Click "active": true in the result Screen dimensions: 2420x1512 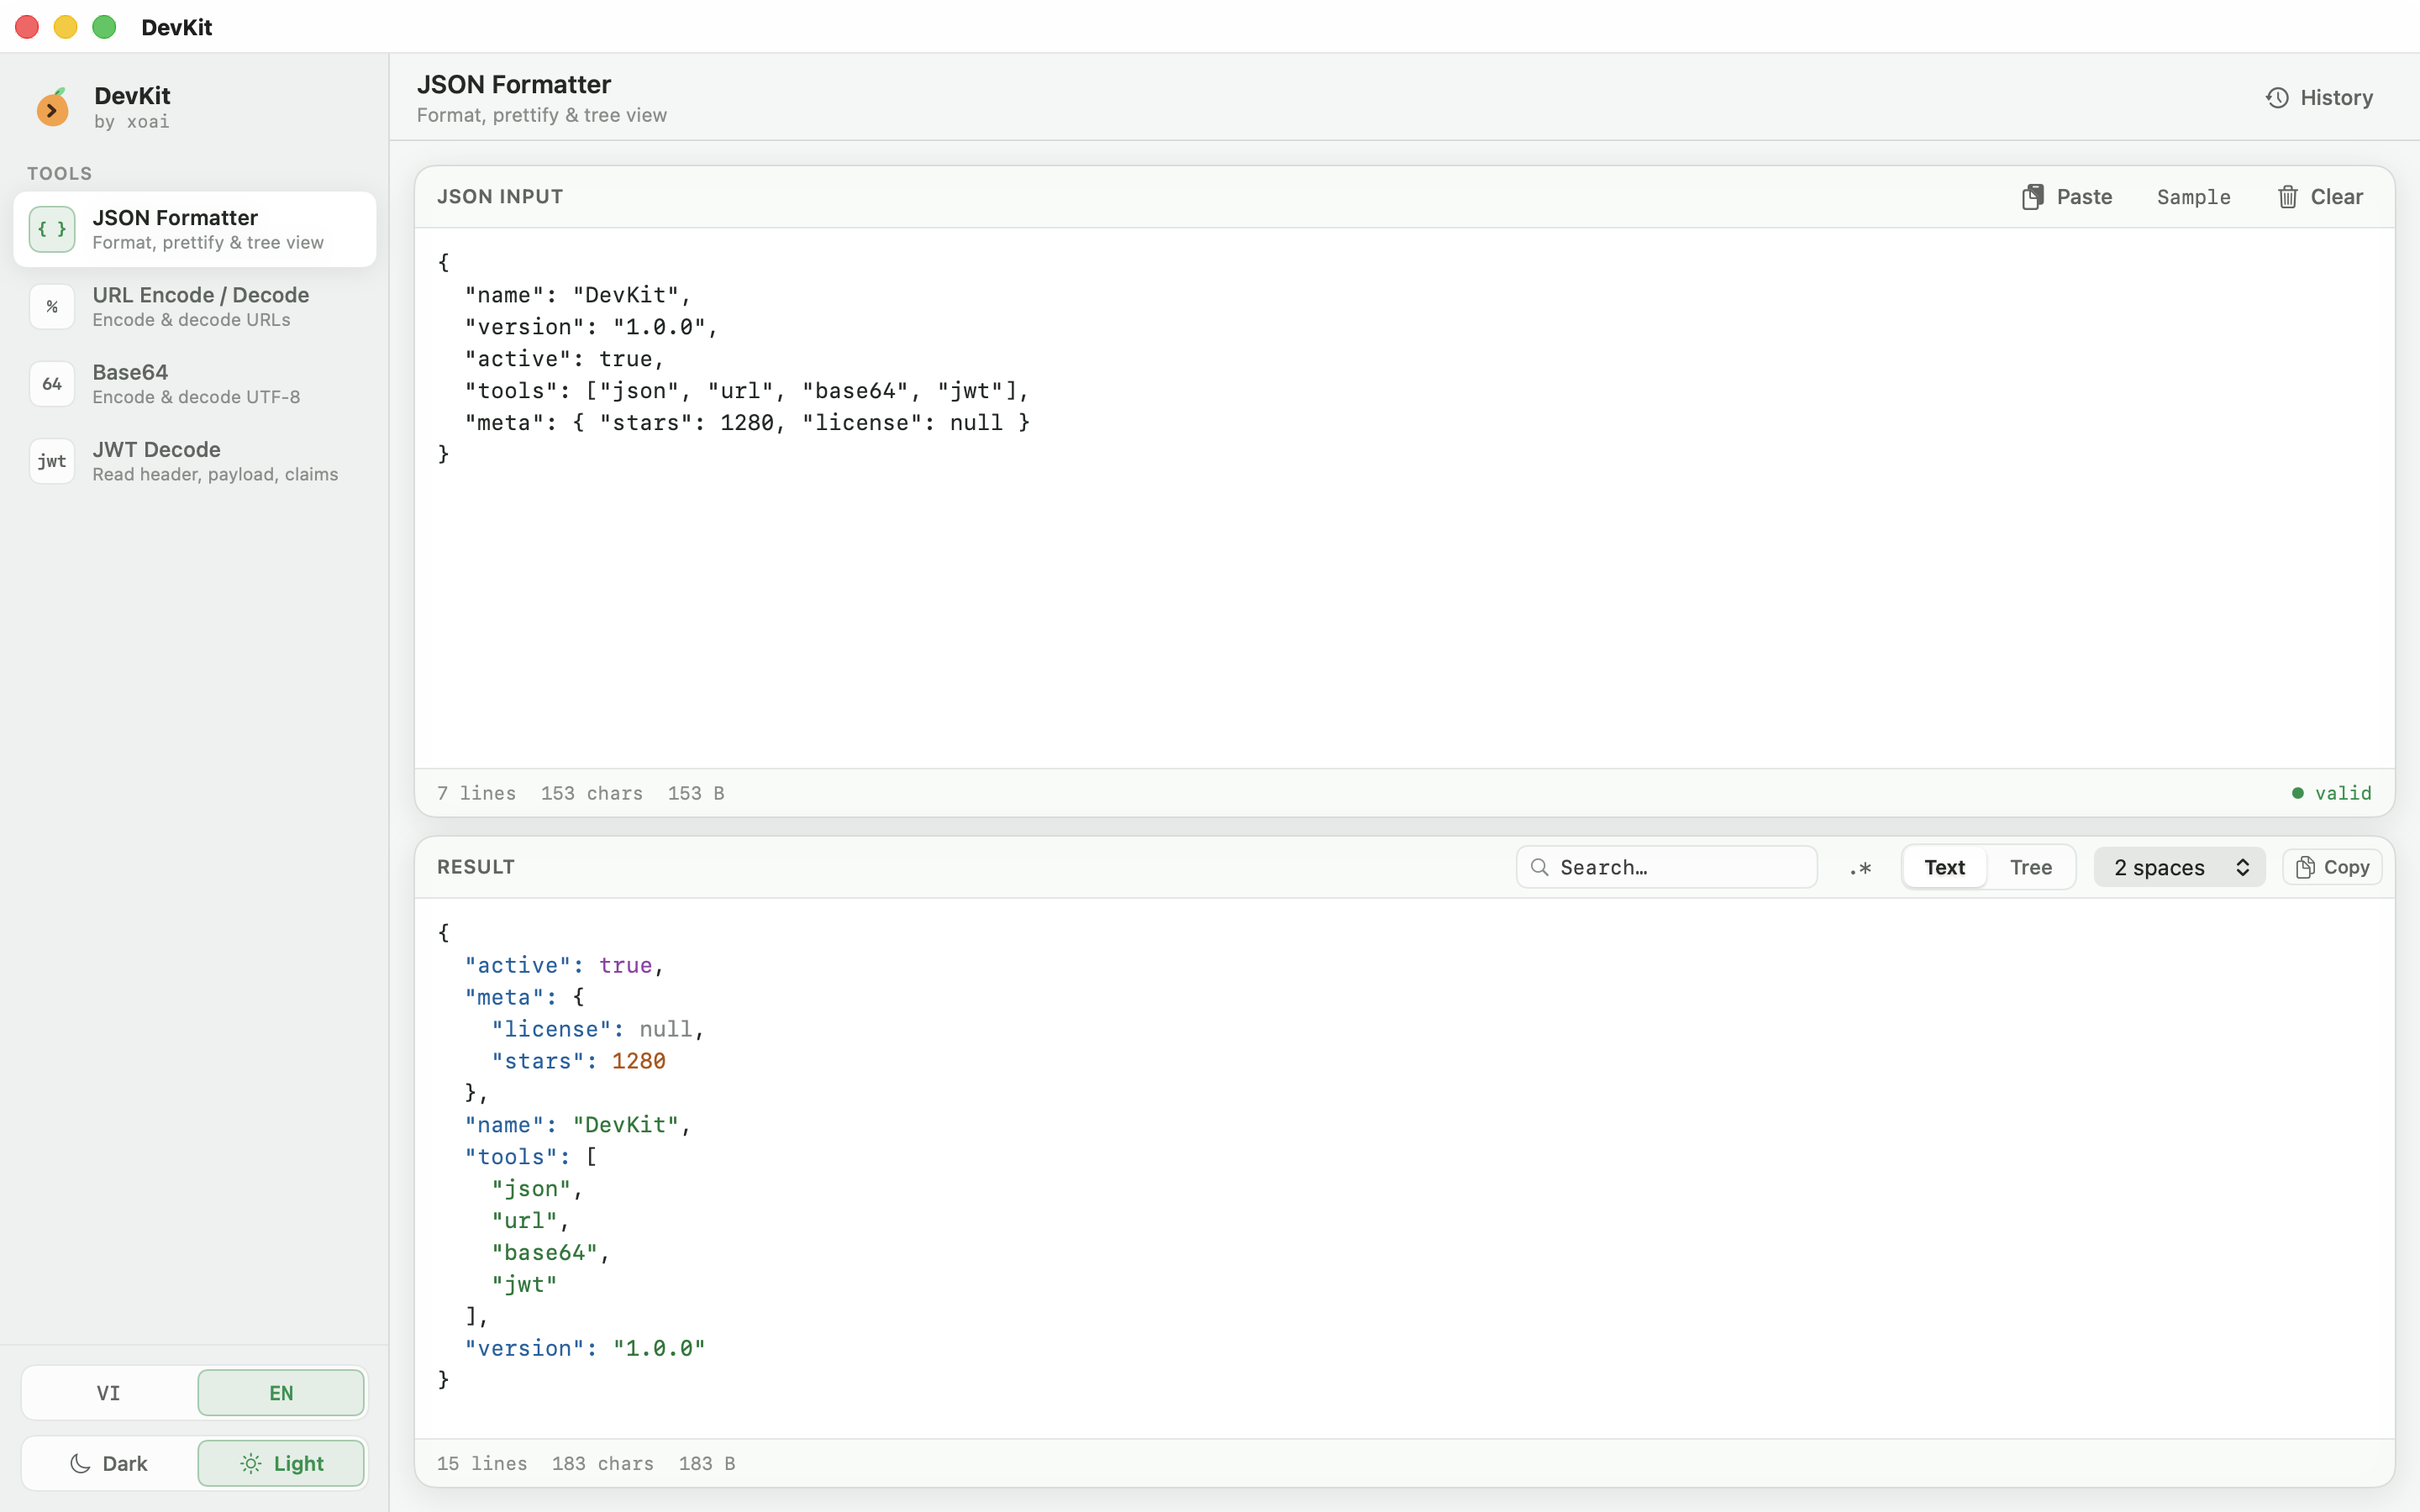tap(564, 965)
